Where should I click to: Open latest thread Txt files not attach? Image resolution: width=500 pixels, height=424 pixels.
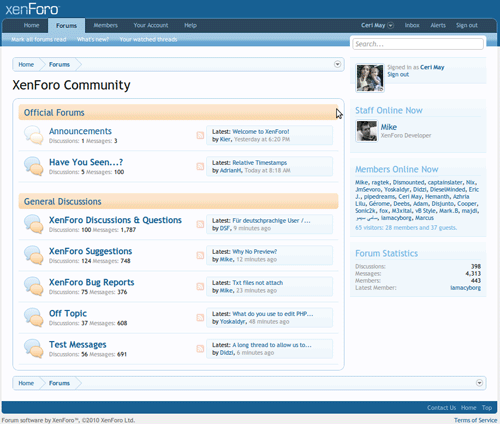point(258,283)
